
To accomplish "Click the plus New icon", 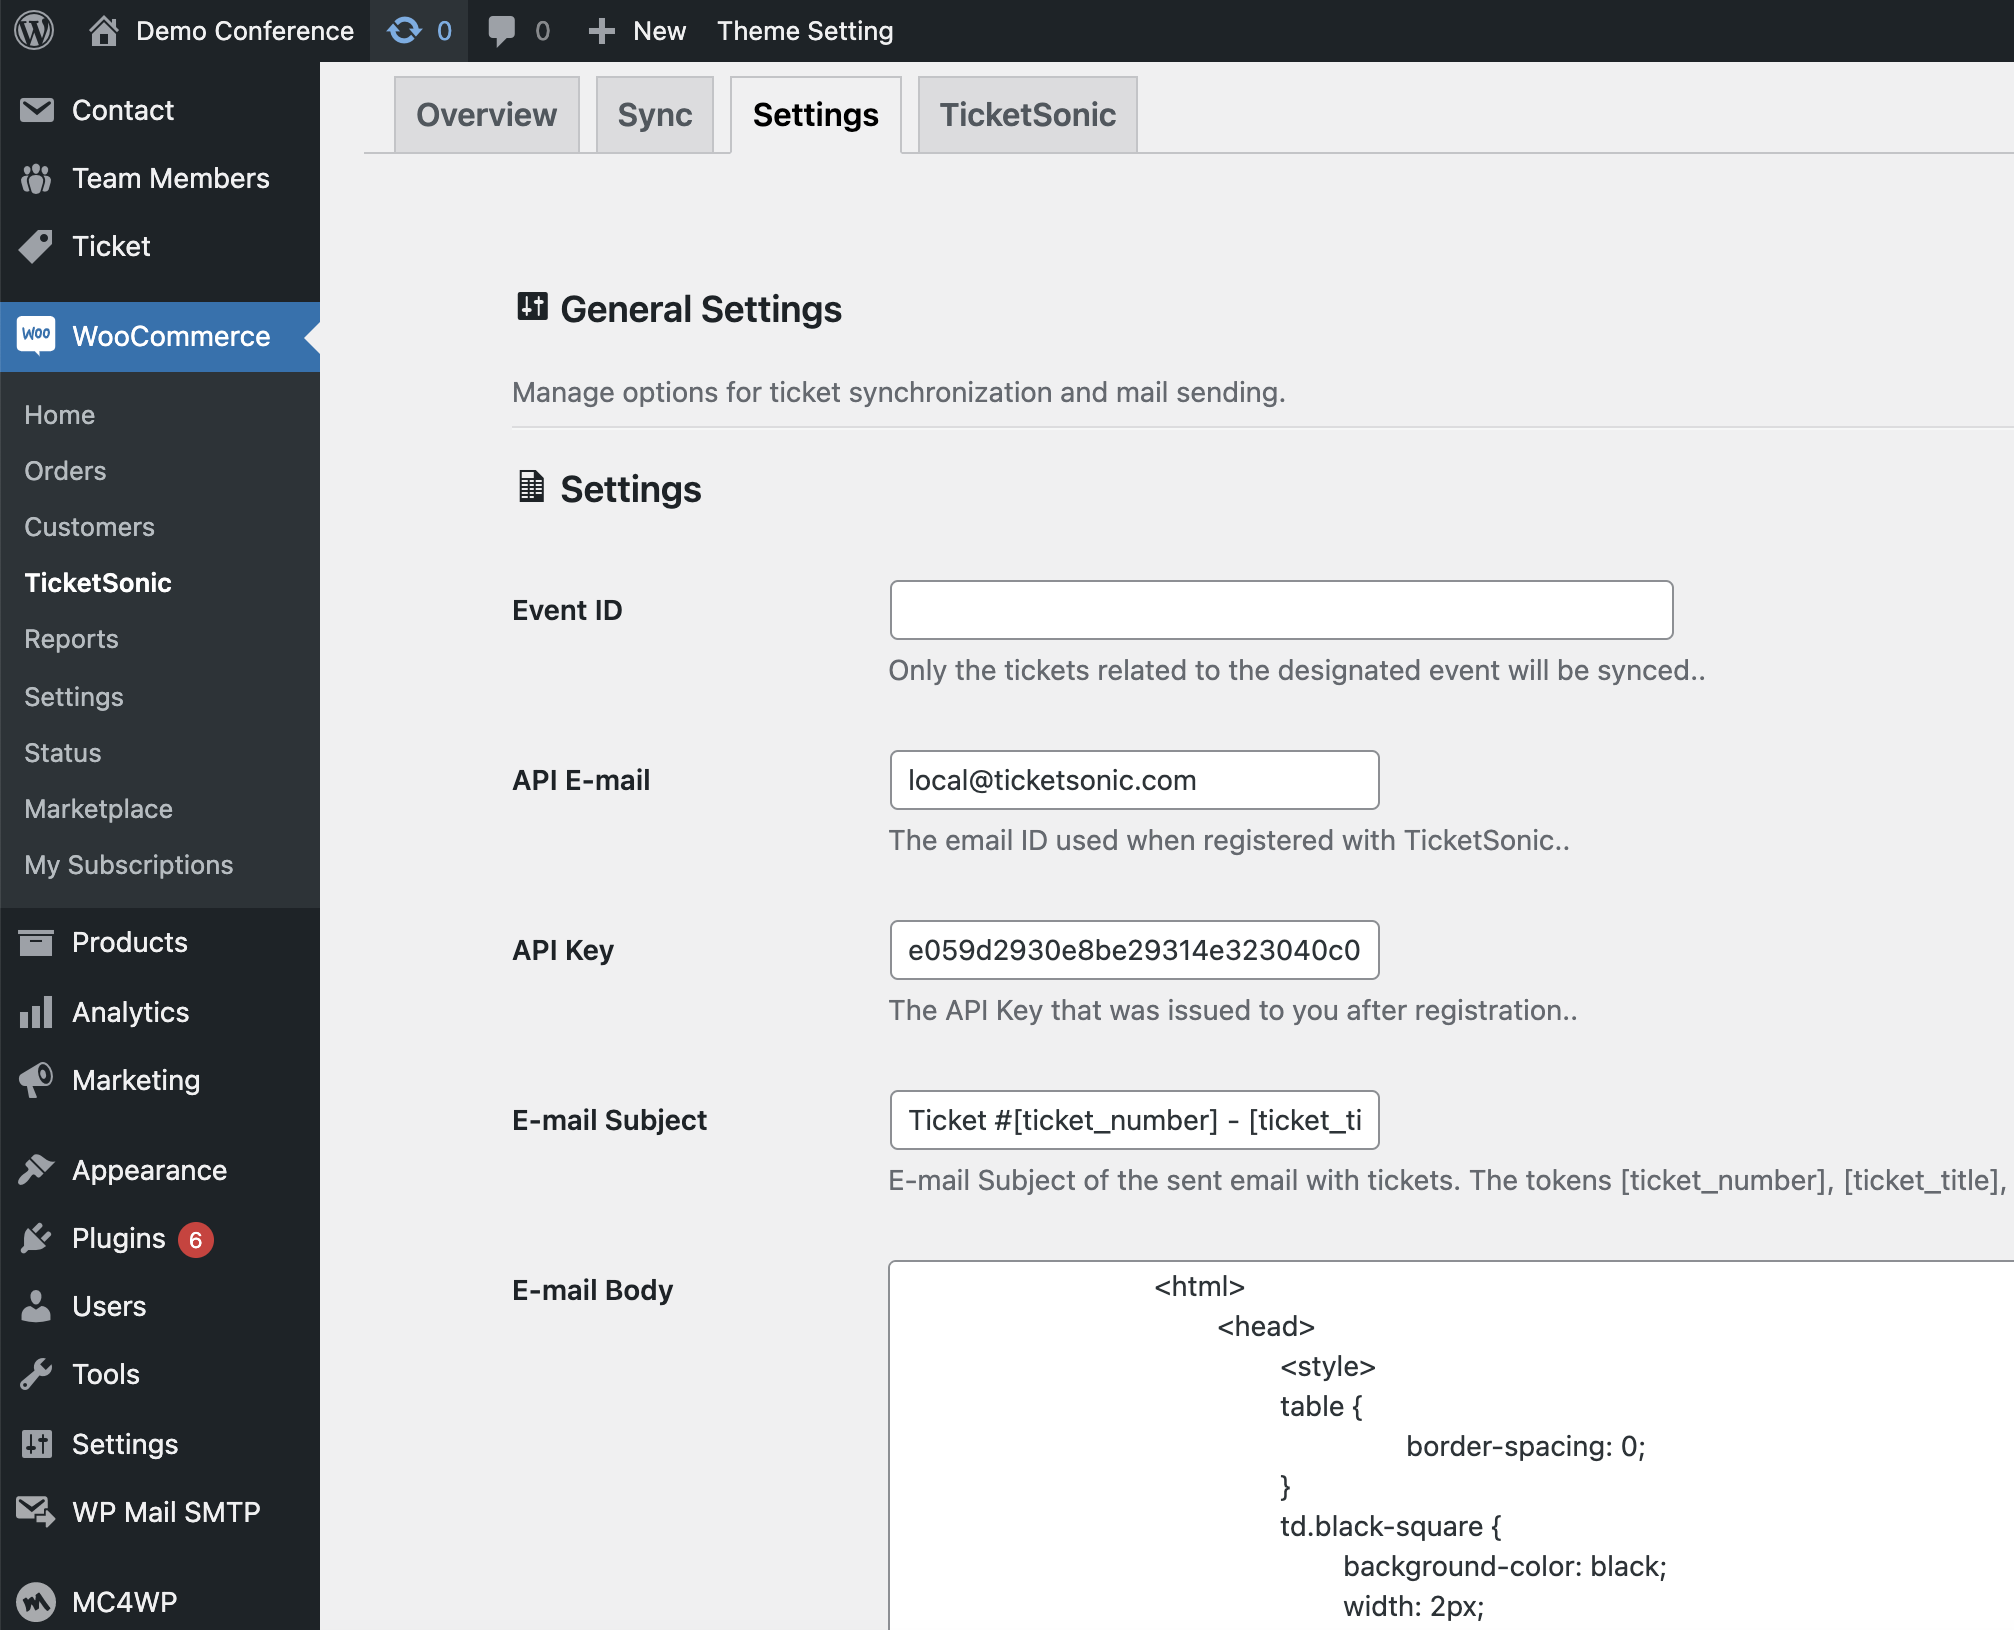I will coord(601,31).
